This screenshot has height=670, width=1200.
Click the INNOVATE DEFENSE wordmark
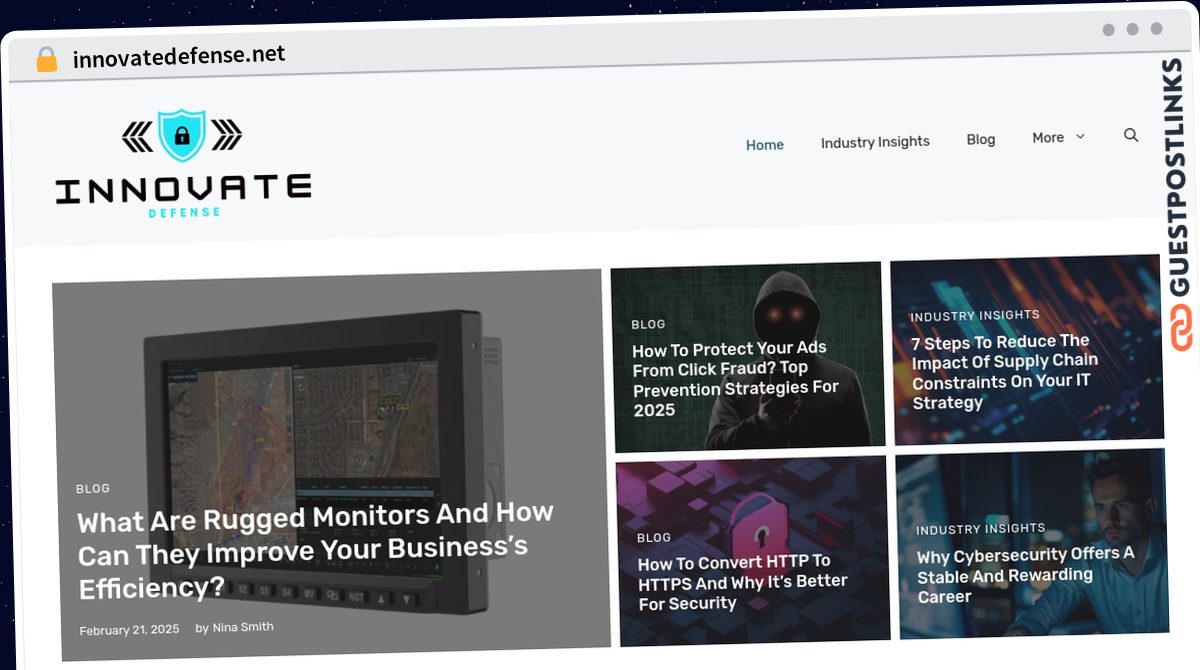(x=183, y=193)
